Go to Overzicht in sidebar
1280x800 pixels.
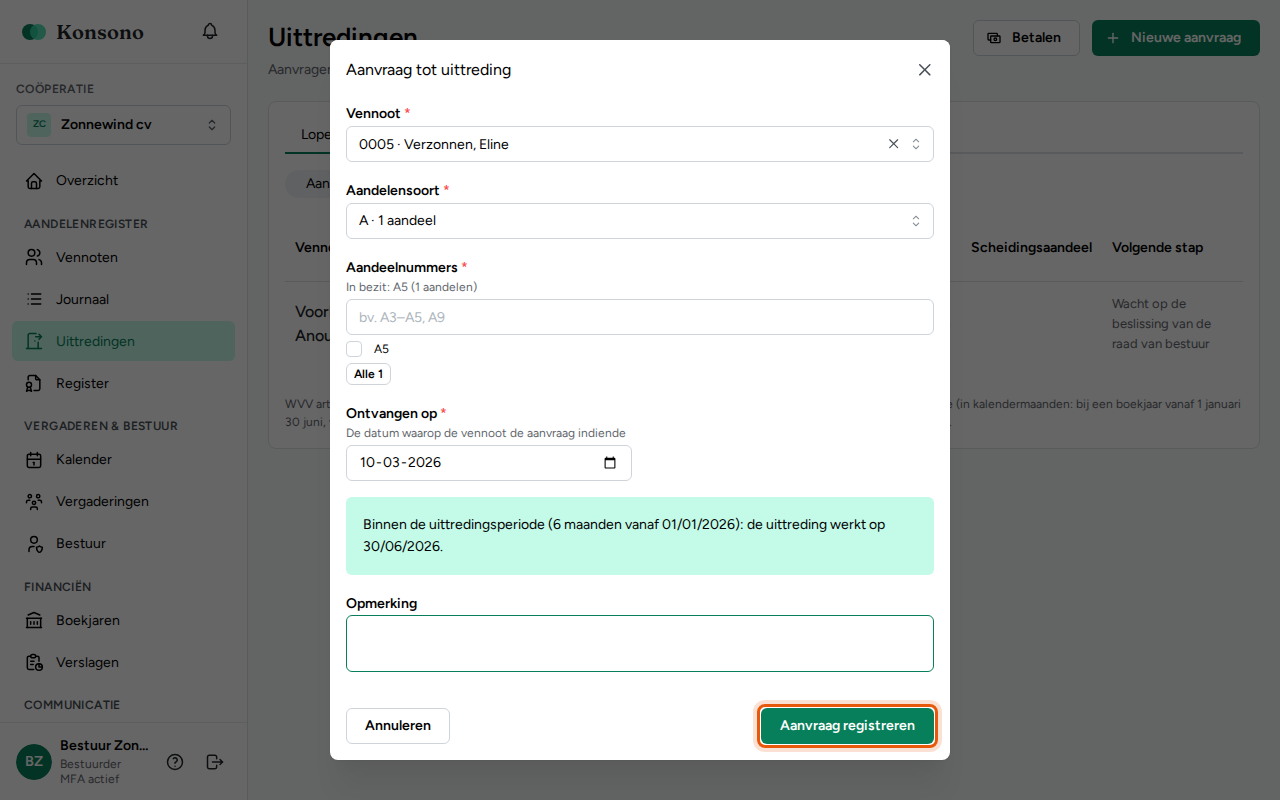pos(123,181)
